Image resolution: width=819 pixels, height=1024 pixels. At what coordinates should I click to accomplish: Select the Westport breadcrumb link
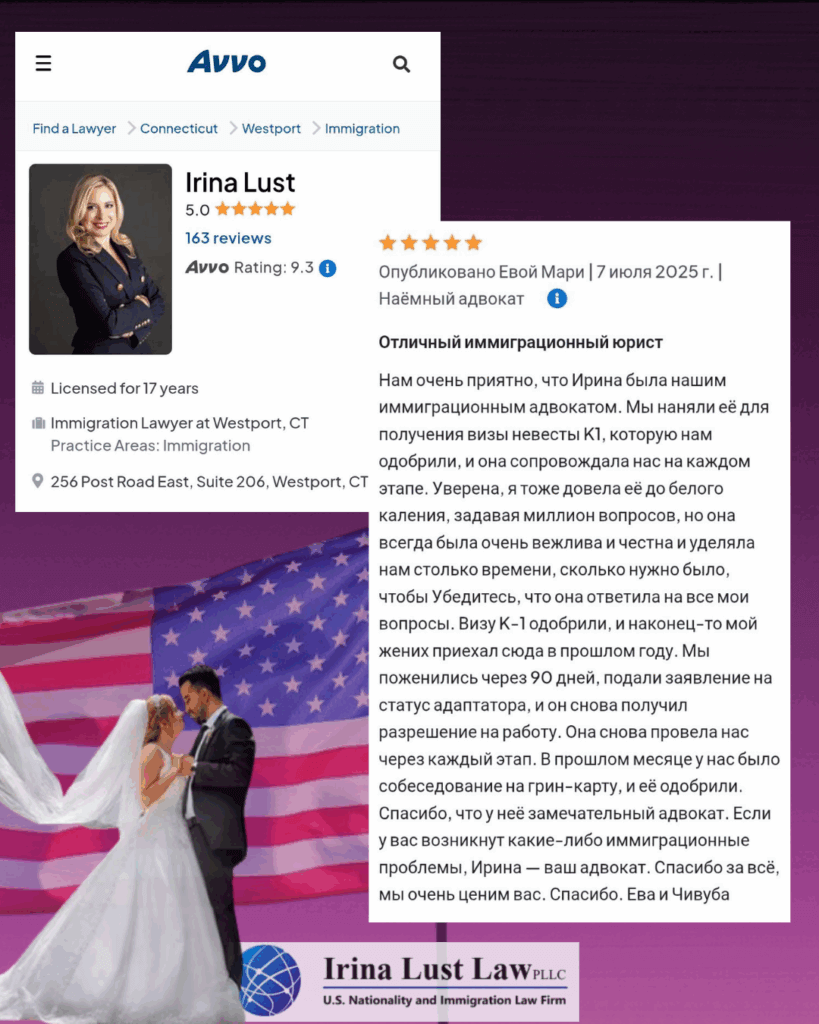(x=271, y=129)
